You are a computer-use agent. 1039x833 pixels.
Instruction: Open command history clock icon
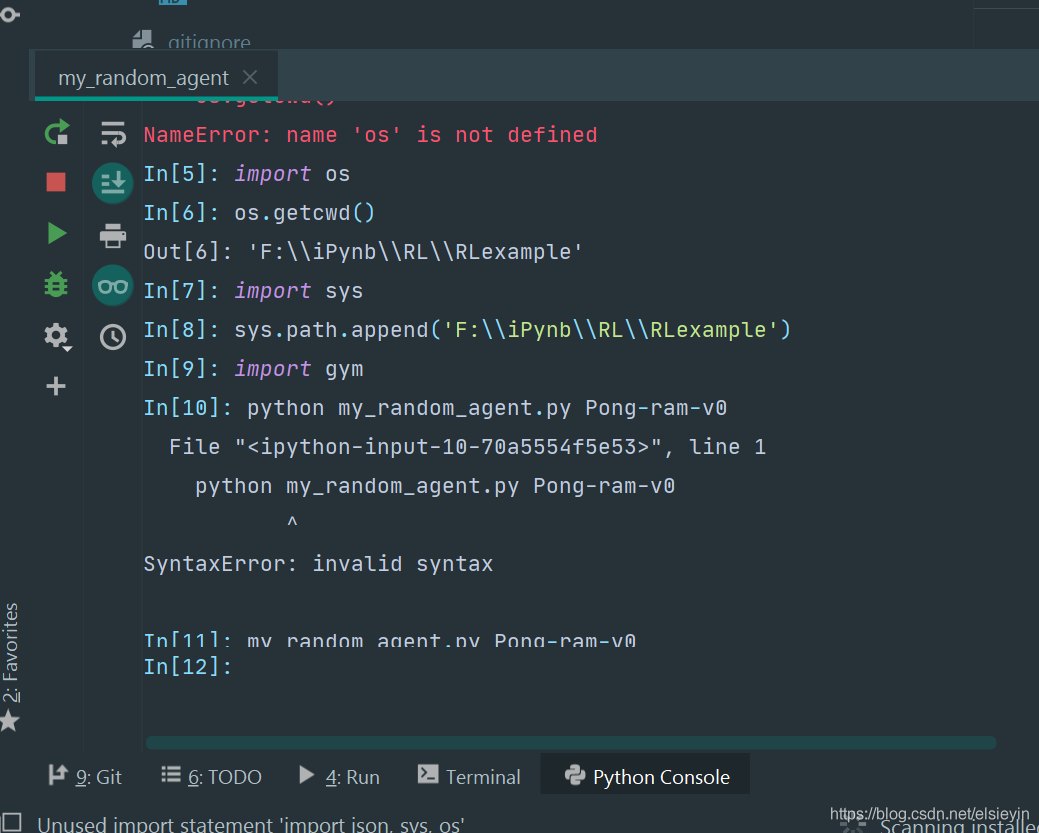(x=113, y=337)
